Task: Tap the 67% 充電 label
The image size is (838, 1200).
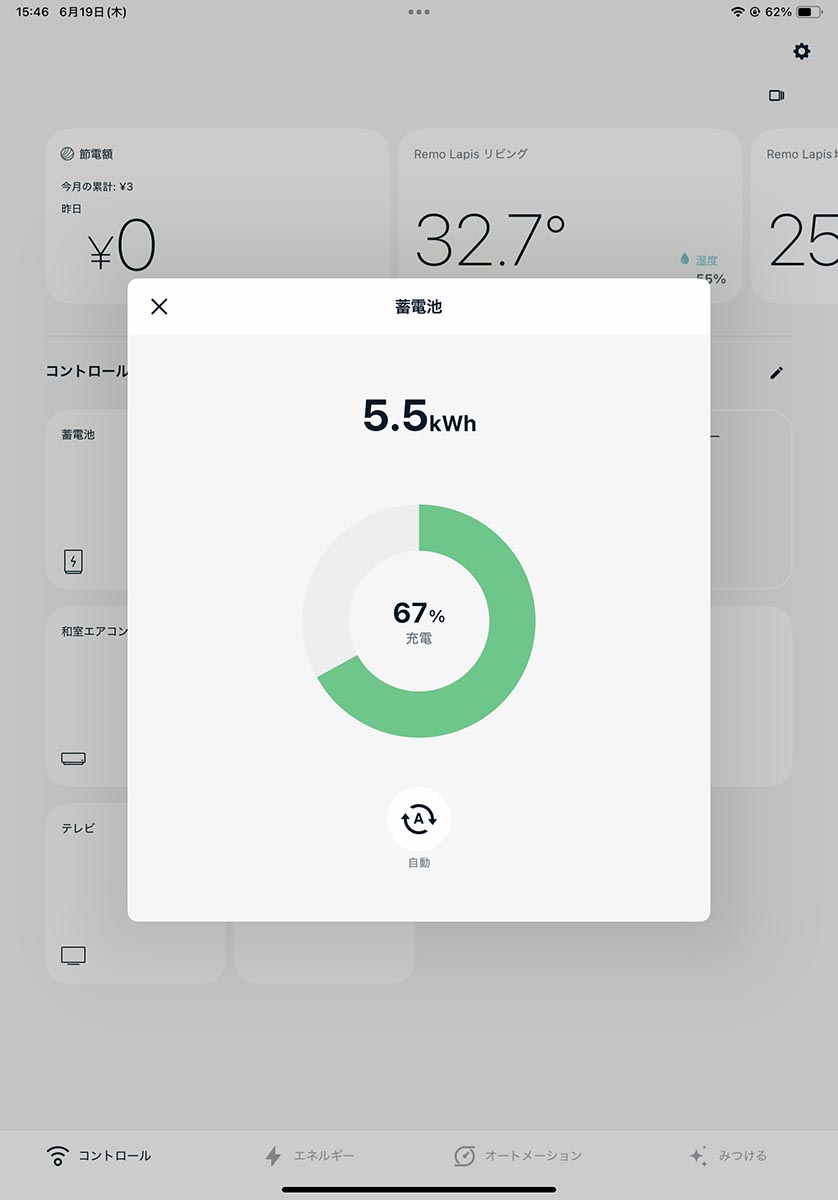Action: tap(419, 622)
